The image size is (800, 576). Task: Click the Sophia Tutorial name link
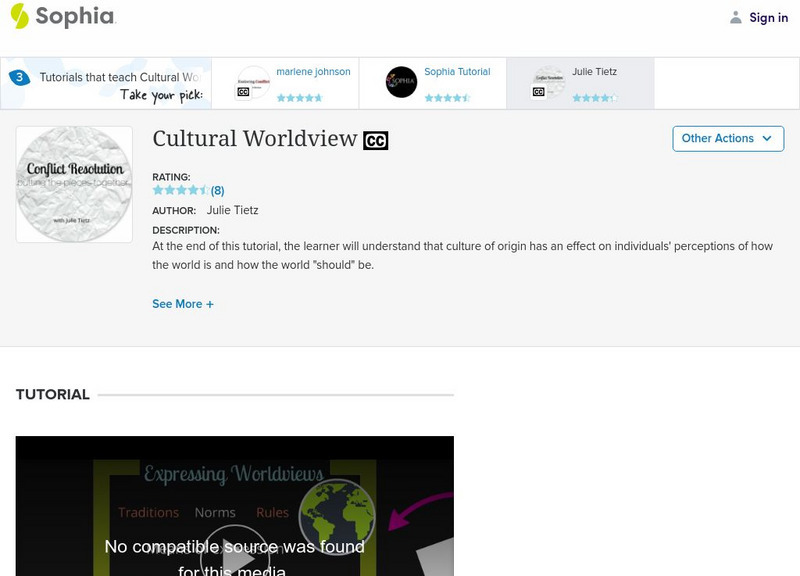[x=458, y=72]
